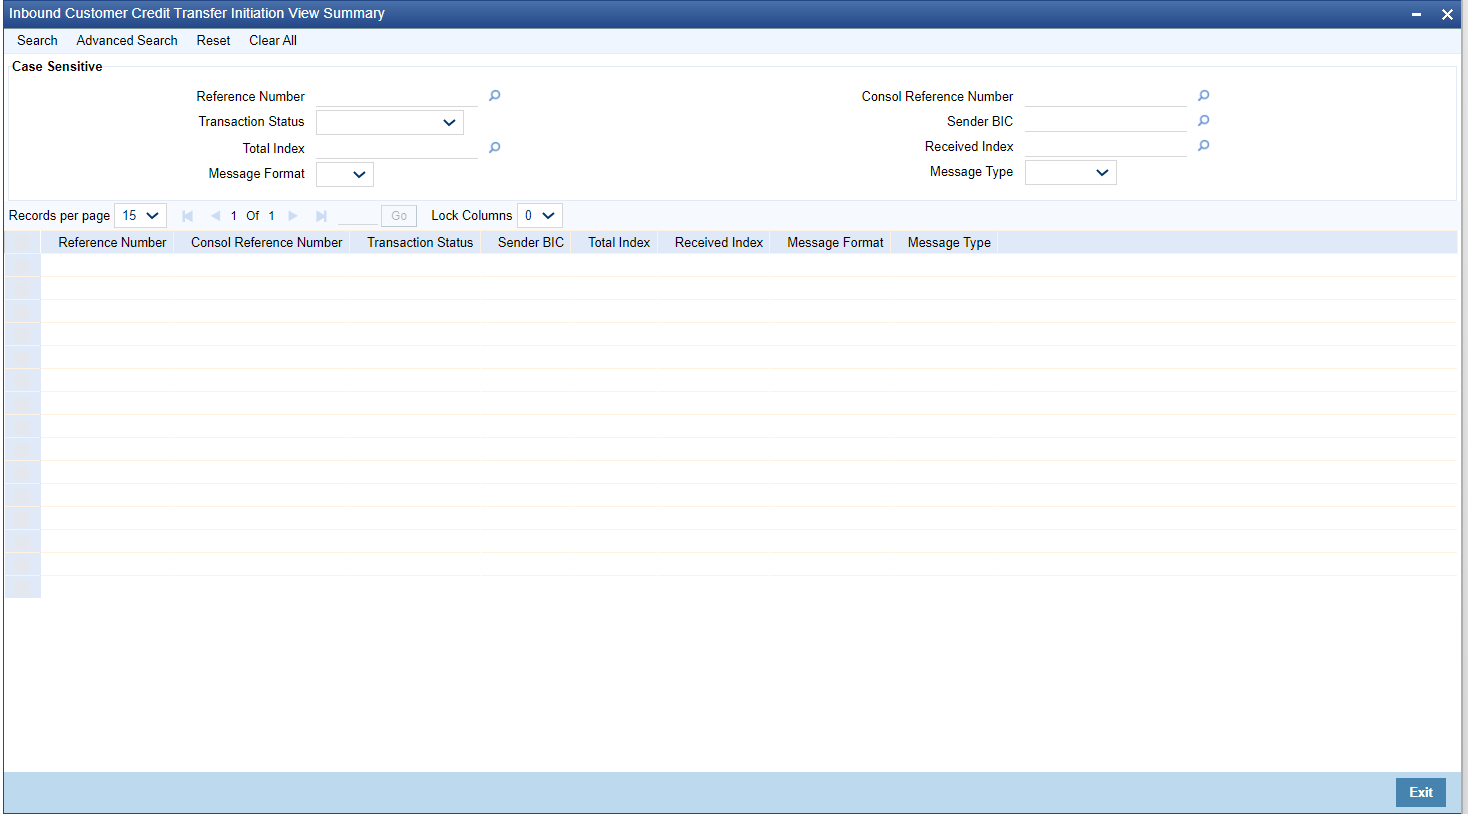The height and width of the screenshot is (814, 1468).
Task: Open lookup icon beside Consol Reference Number field
Action: (x=1203, y=96)
